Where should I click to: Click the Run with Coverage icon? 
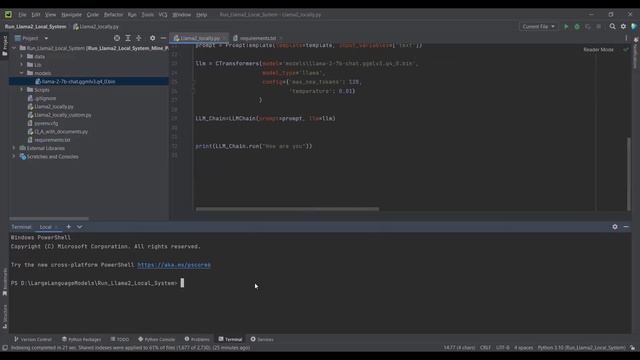point(588,27)
